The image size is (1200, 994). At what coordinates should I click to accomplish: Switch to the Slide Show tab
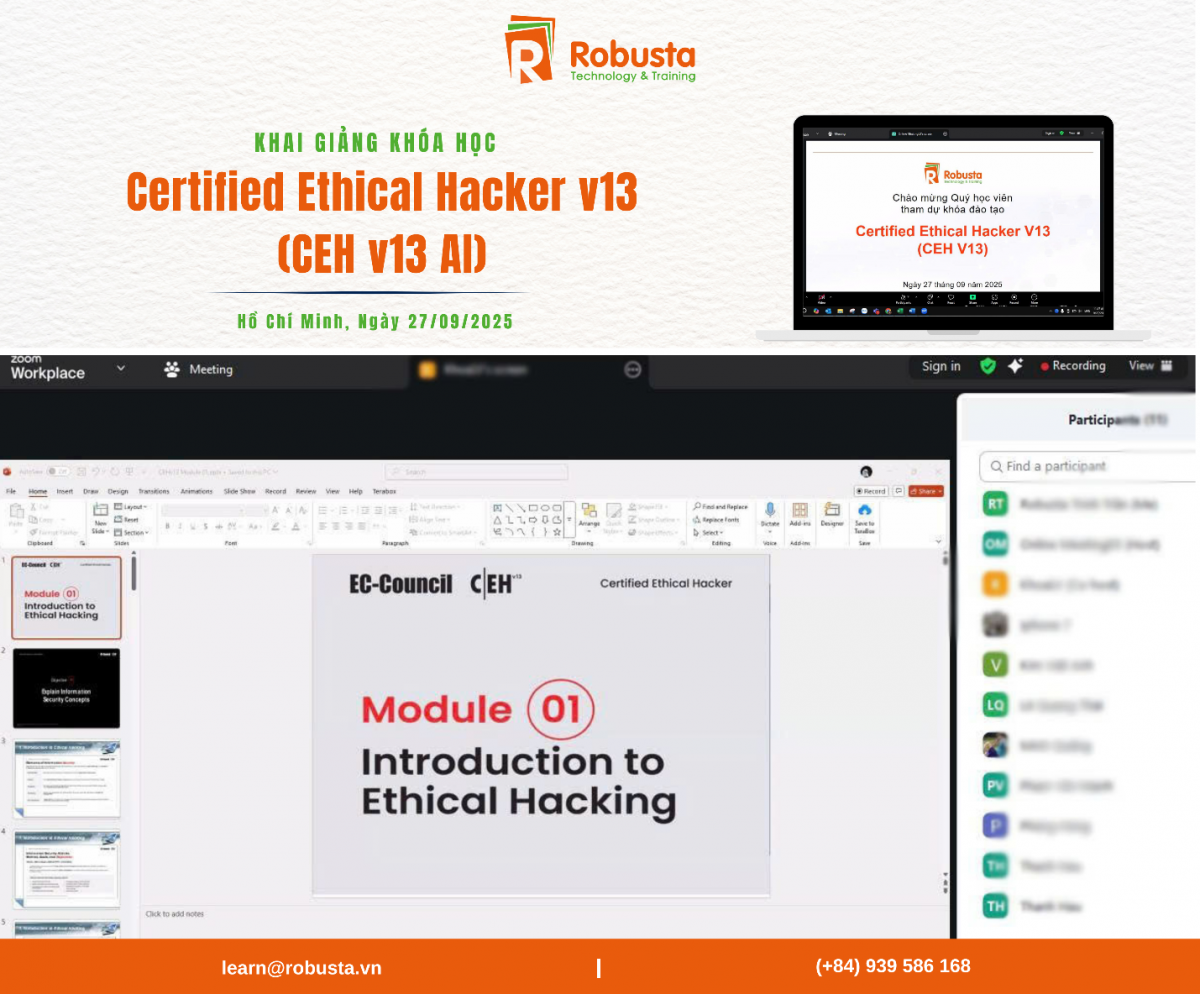239,491
